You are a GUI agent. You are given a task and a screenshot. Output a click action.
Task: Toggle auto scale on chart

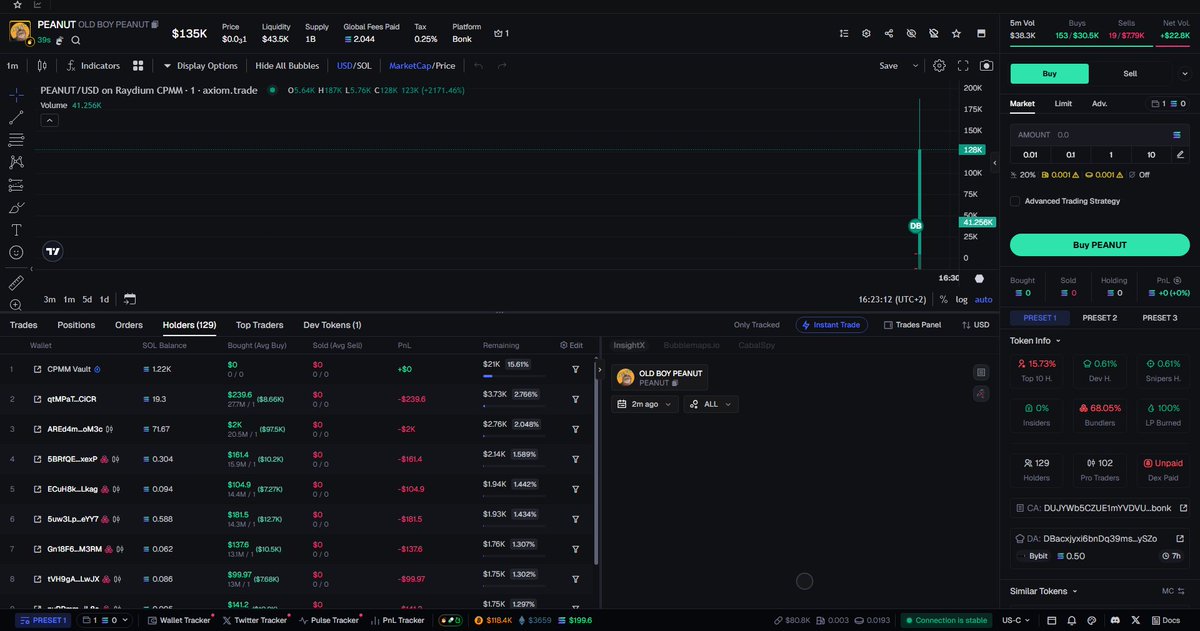tap(984, 299)
